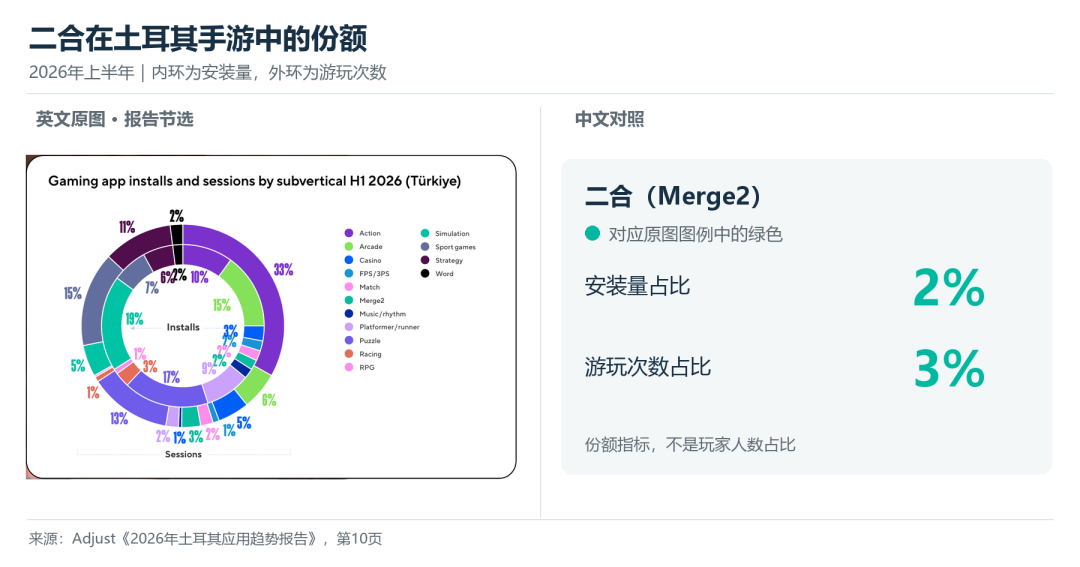
Task: Select the note 对应原图图例中的绿色
Action: (695, 234)
